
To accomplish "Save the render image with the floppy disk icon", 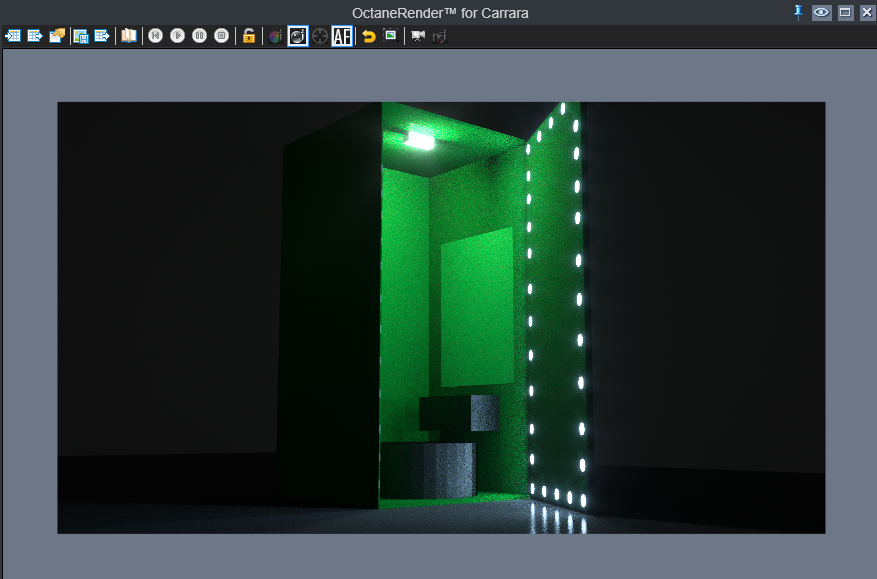I will click(x=81, y=36).
